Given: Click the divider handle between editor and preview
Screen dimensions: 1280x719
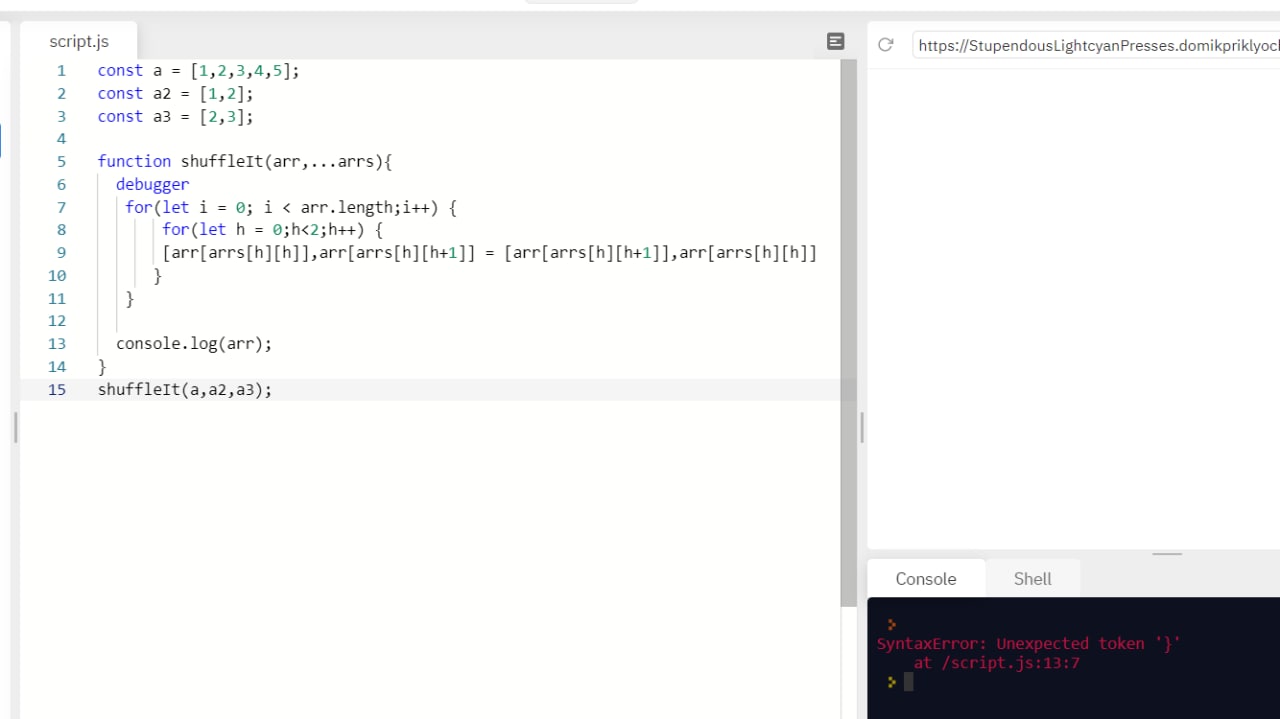Looking at the screenshot, I should 862,428.
